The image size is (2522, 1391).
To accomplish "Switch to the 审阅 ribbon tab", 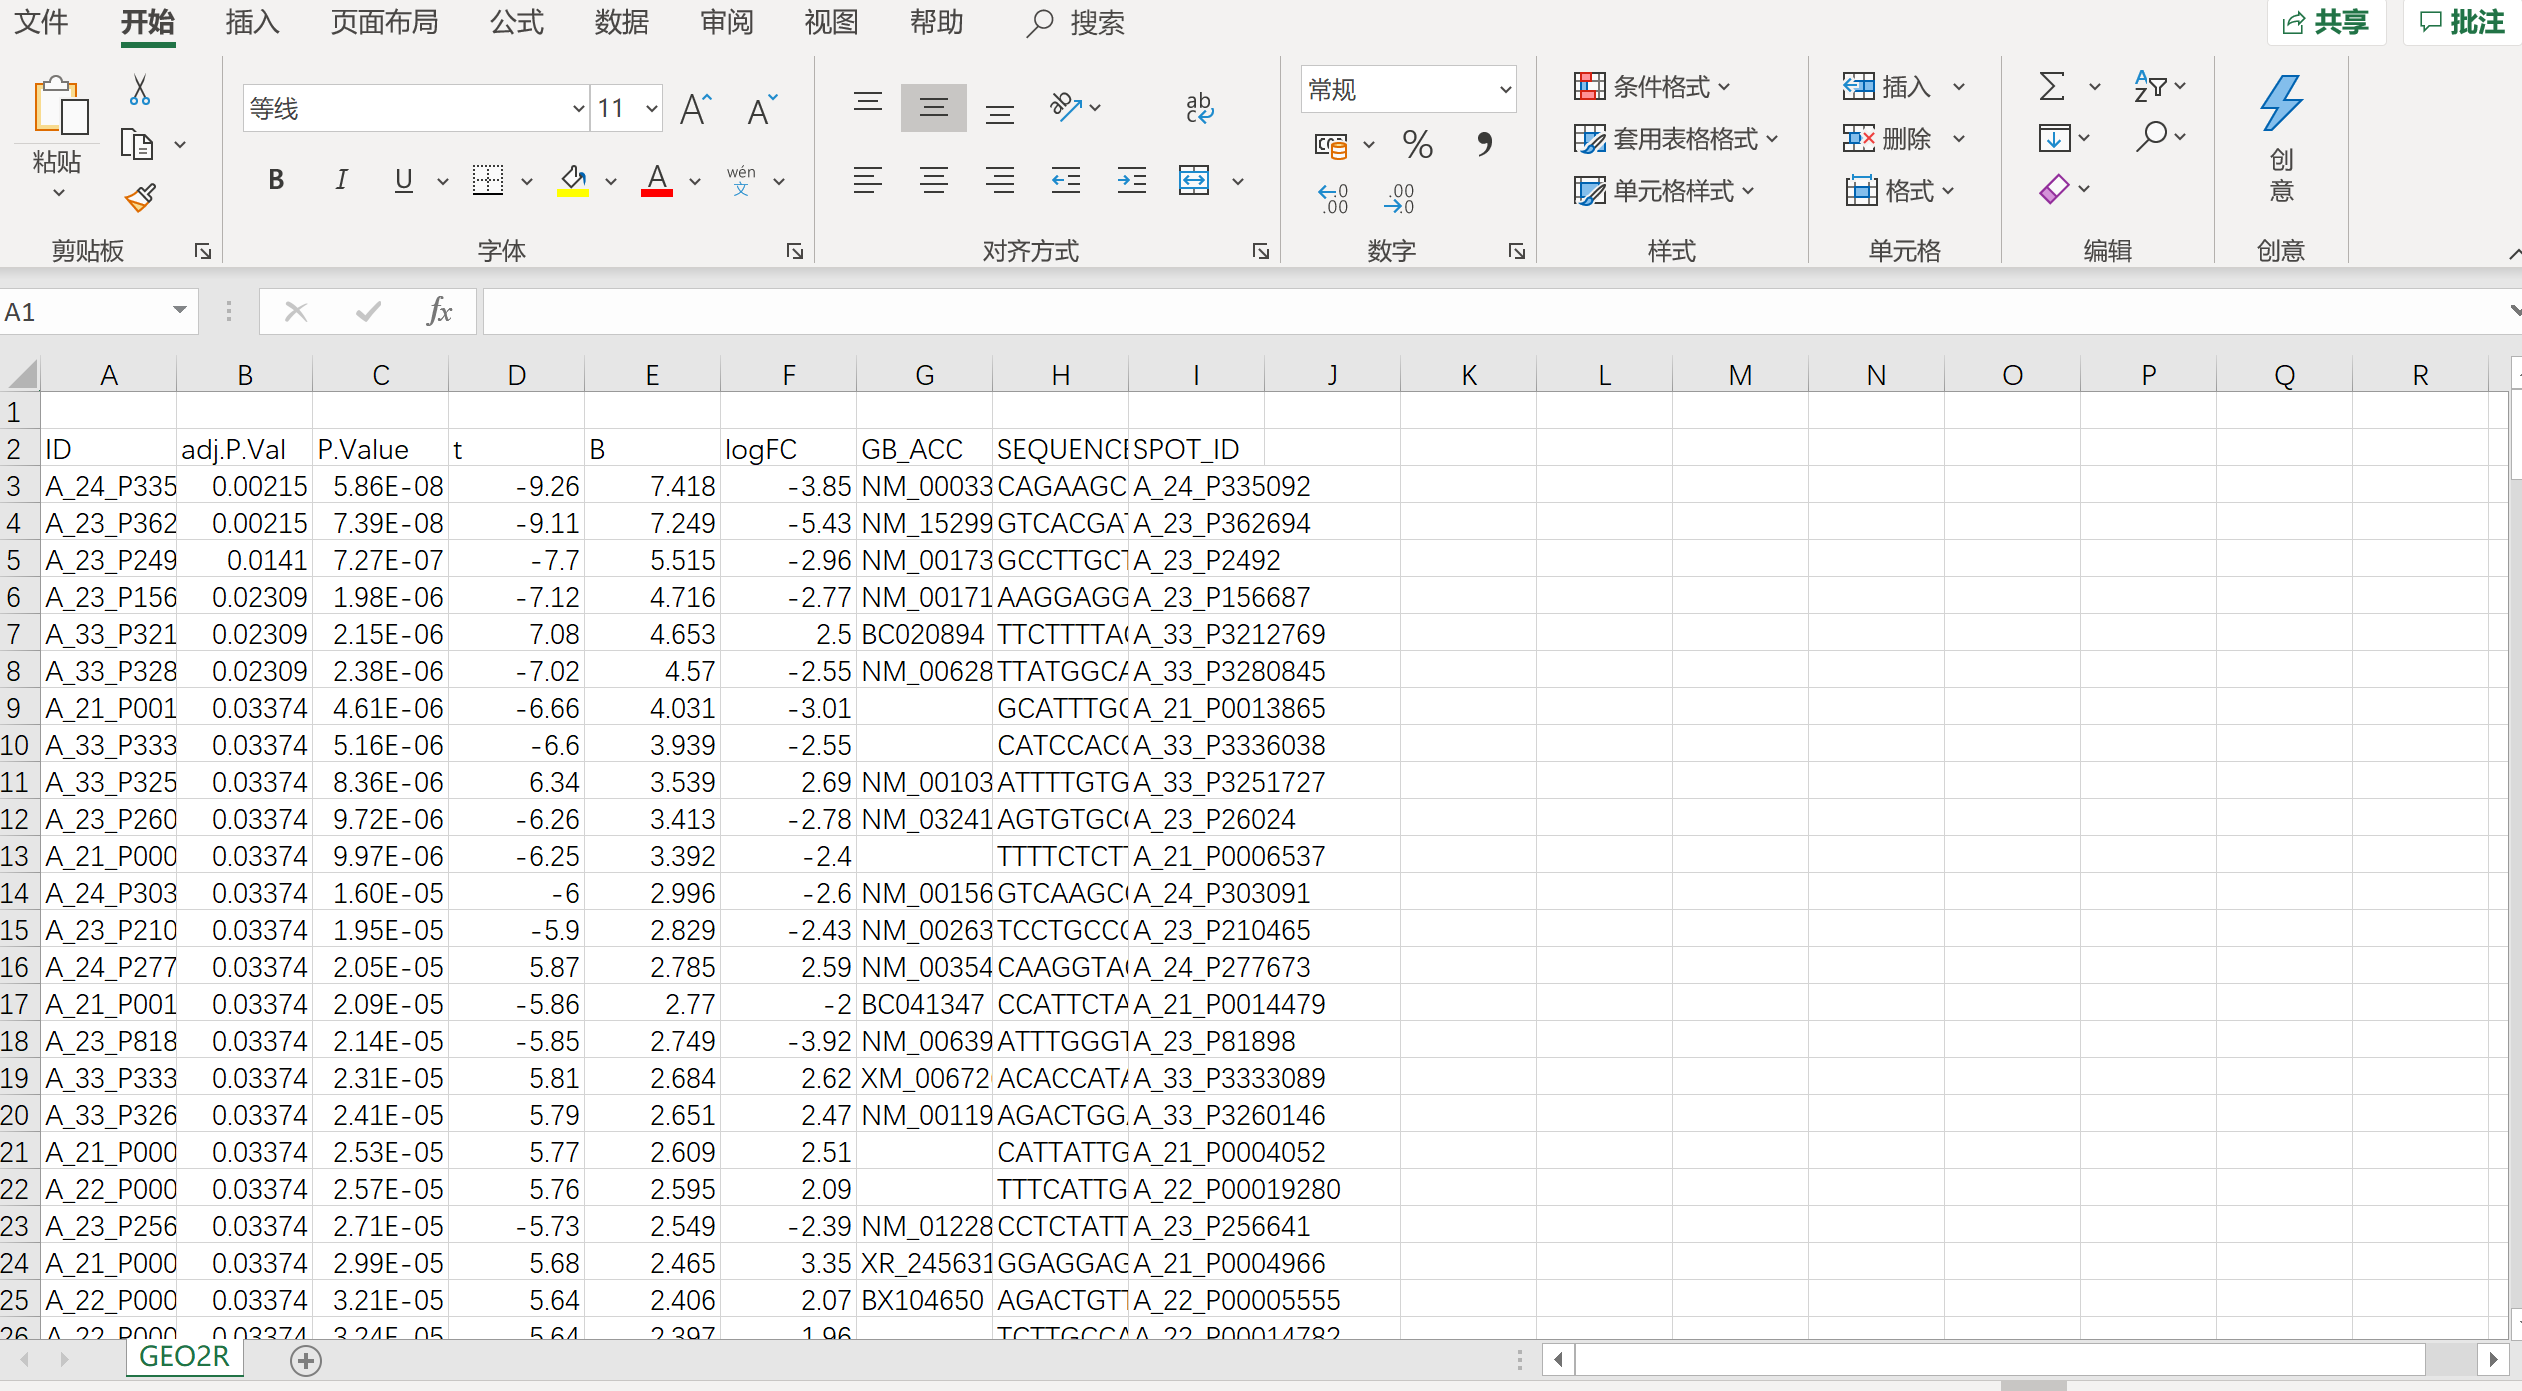I will click(x=727, y=22).
